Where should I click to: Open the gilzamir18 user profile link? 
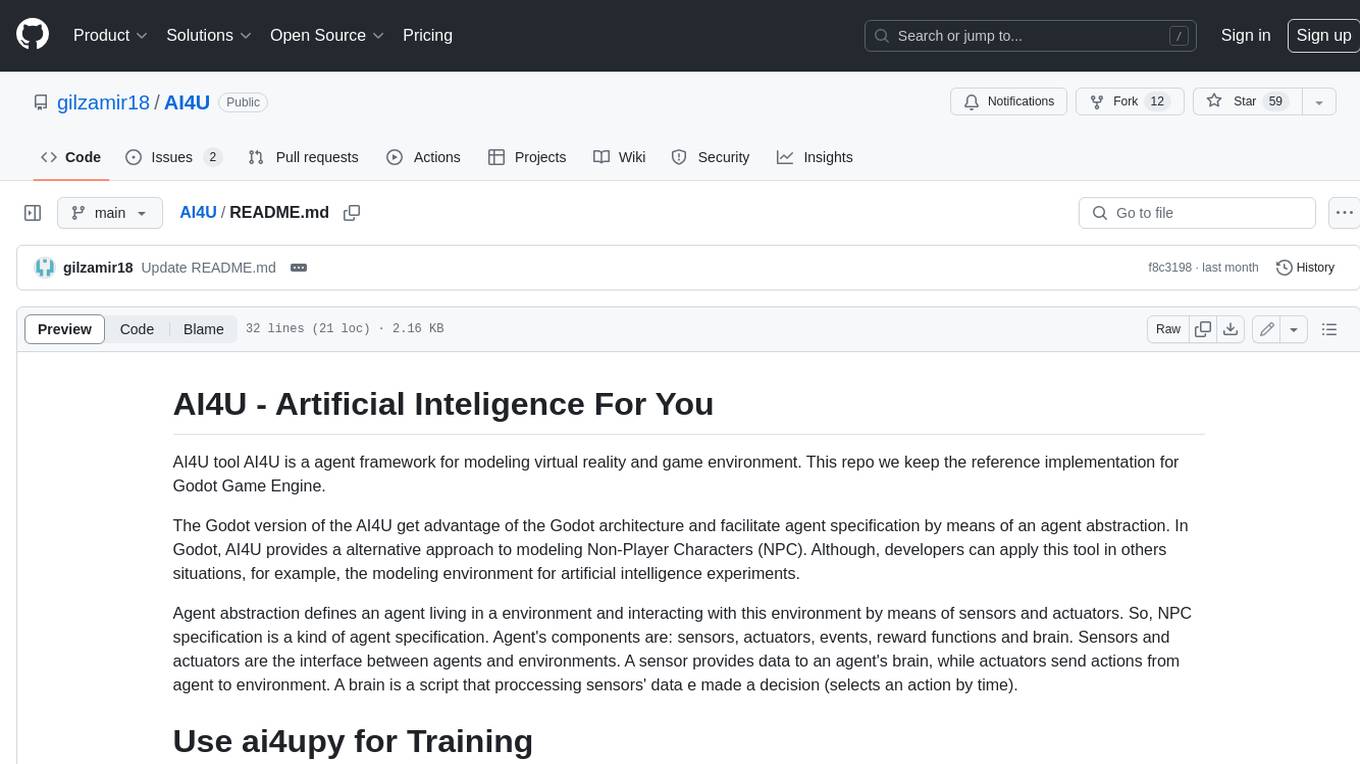click(103, 102)
